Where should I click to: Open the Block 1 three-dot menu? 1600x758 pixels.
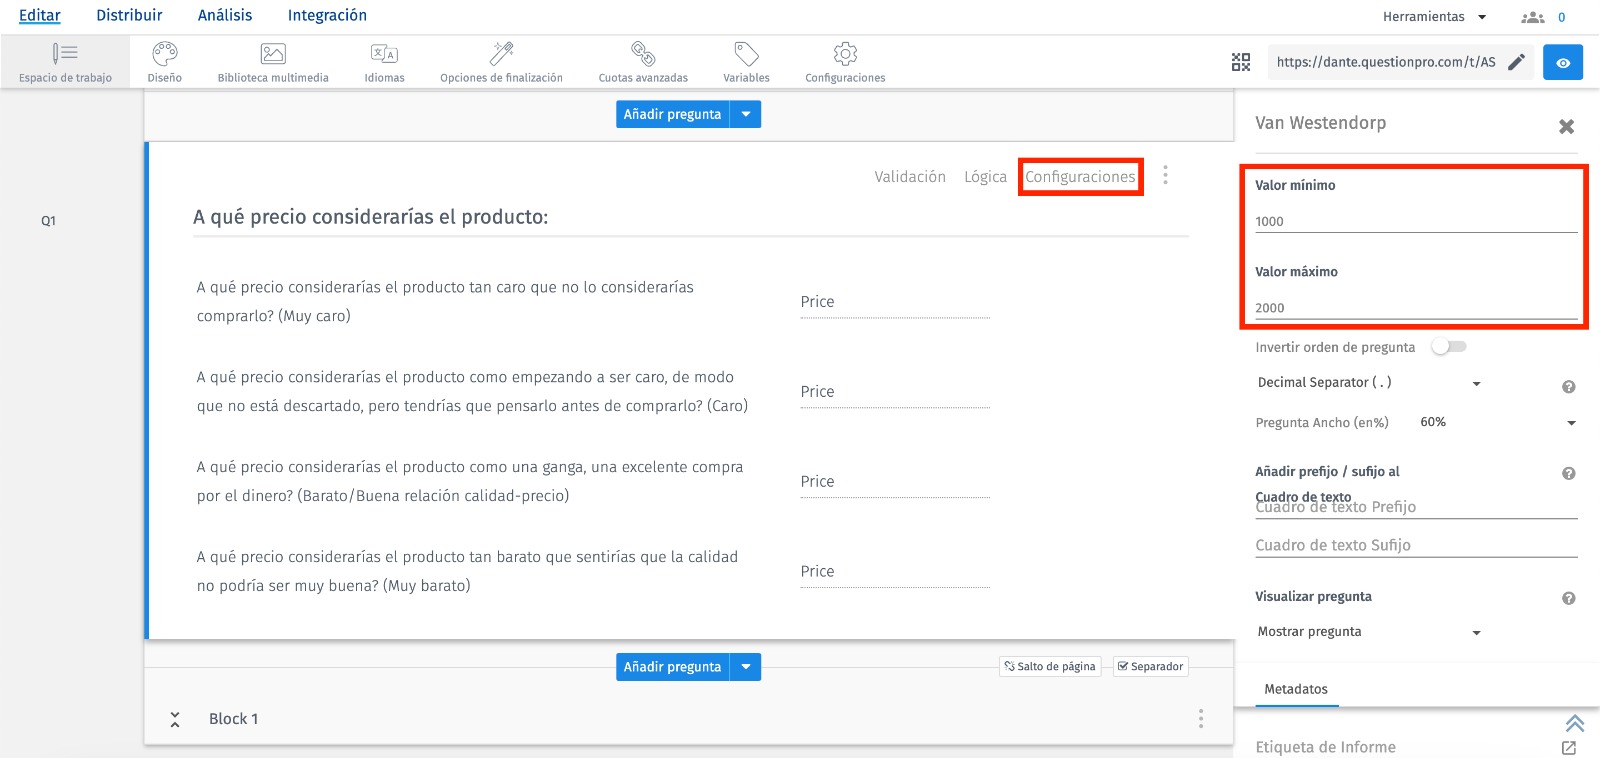[1201, 719]
